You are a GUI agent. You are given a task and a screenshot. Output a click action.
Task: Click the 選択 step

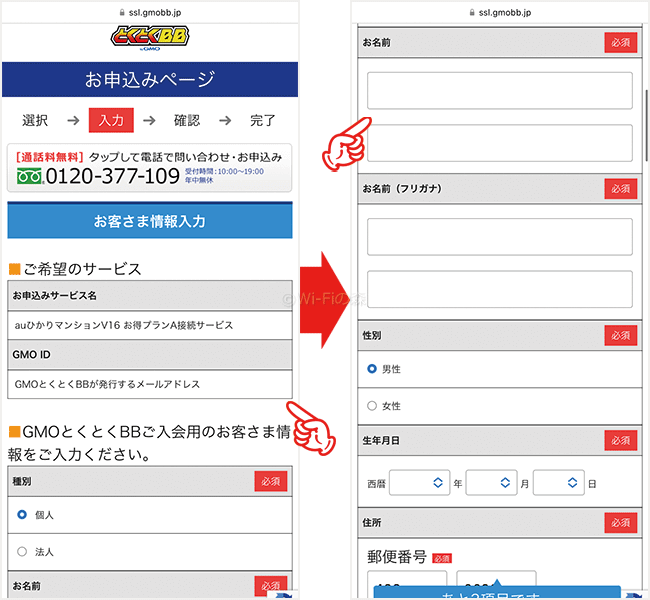pos(35,120)
